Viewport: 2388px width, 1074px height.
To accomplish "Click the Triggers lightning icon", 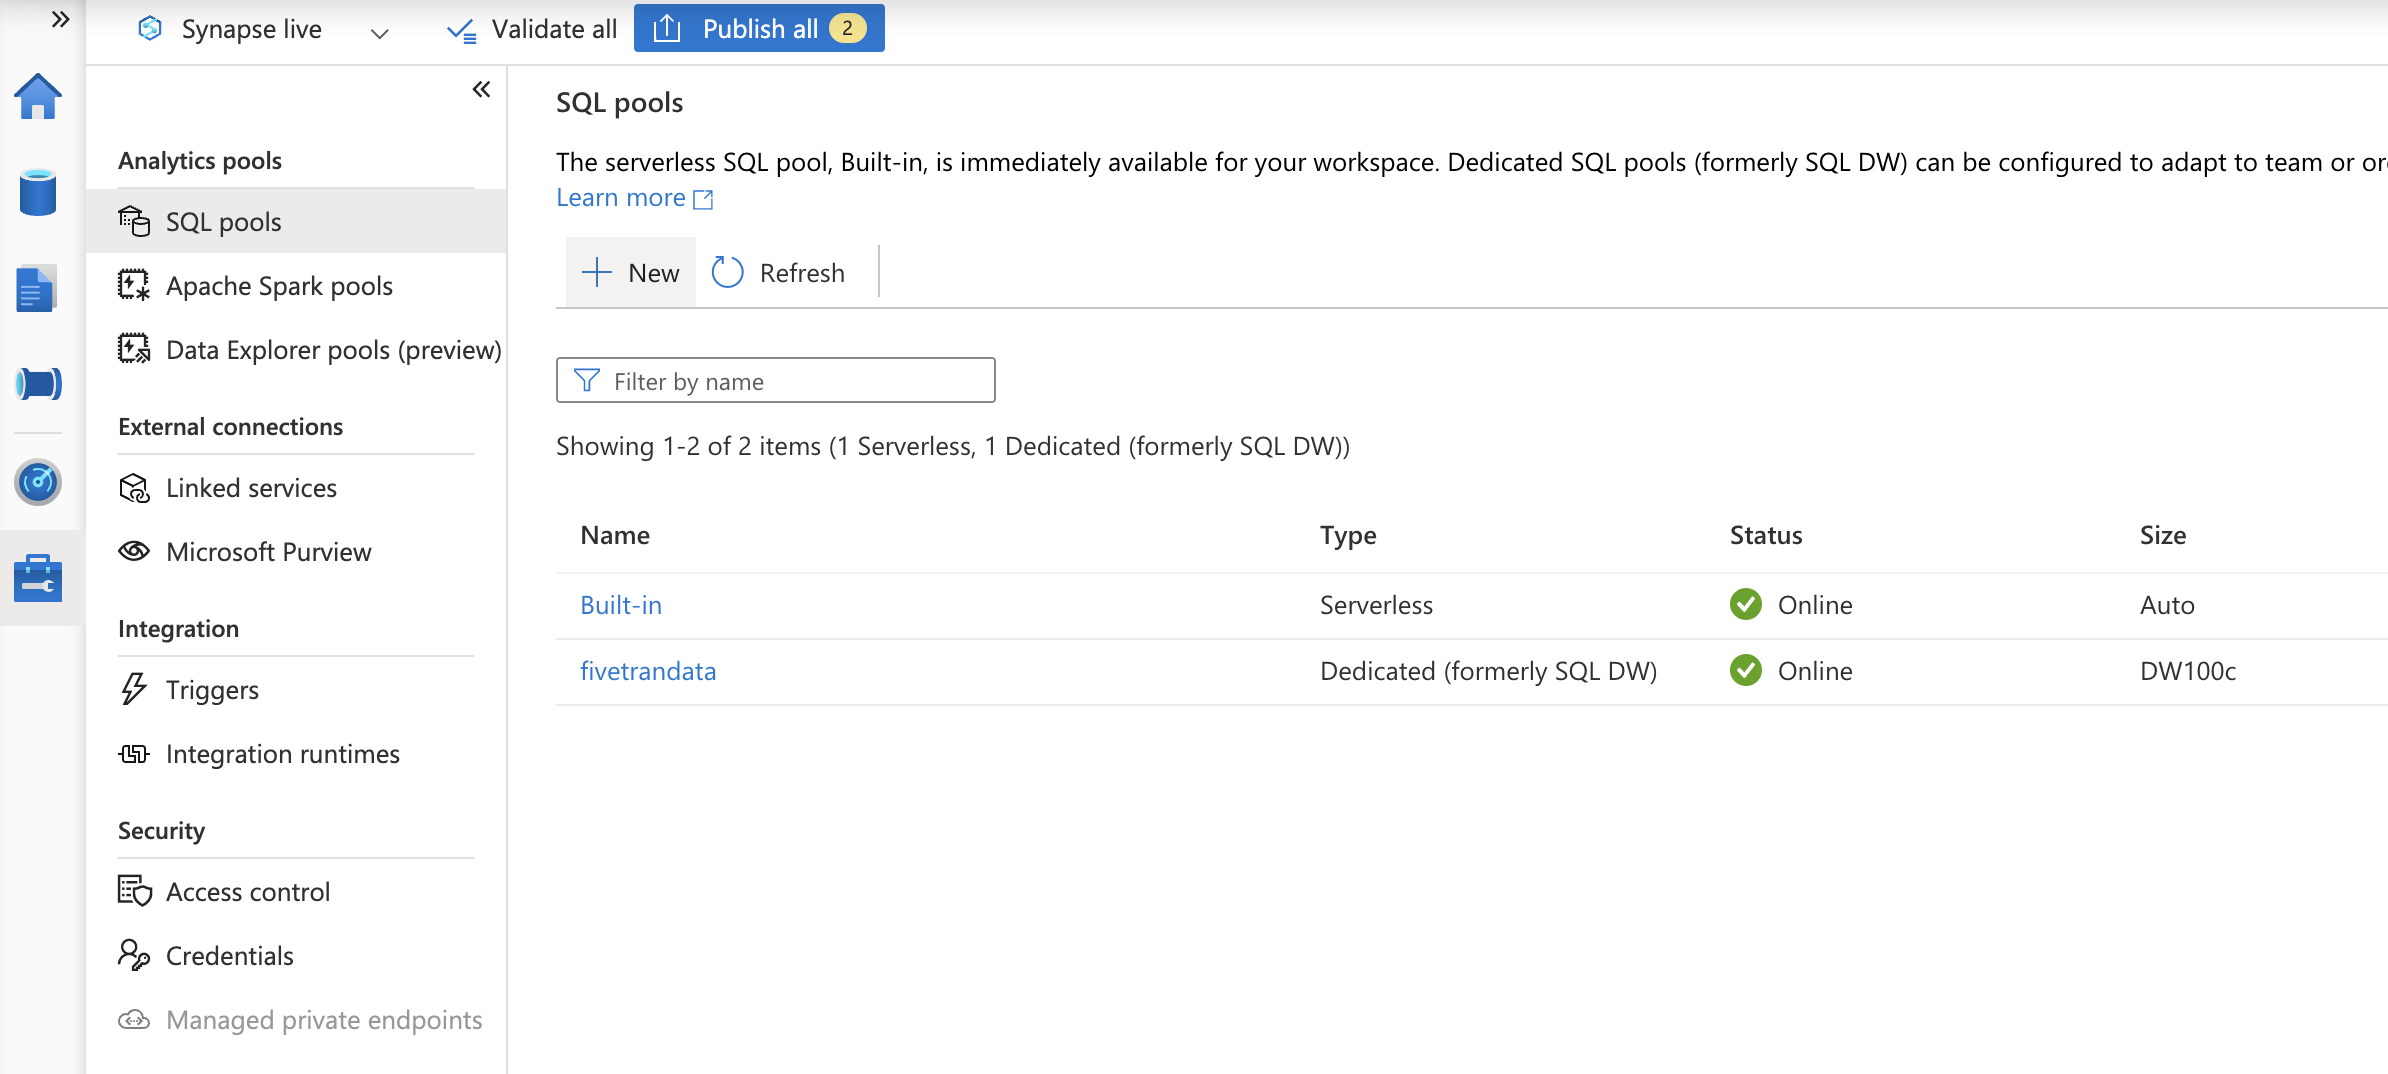I will (133, 689).
